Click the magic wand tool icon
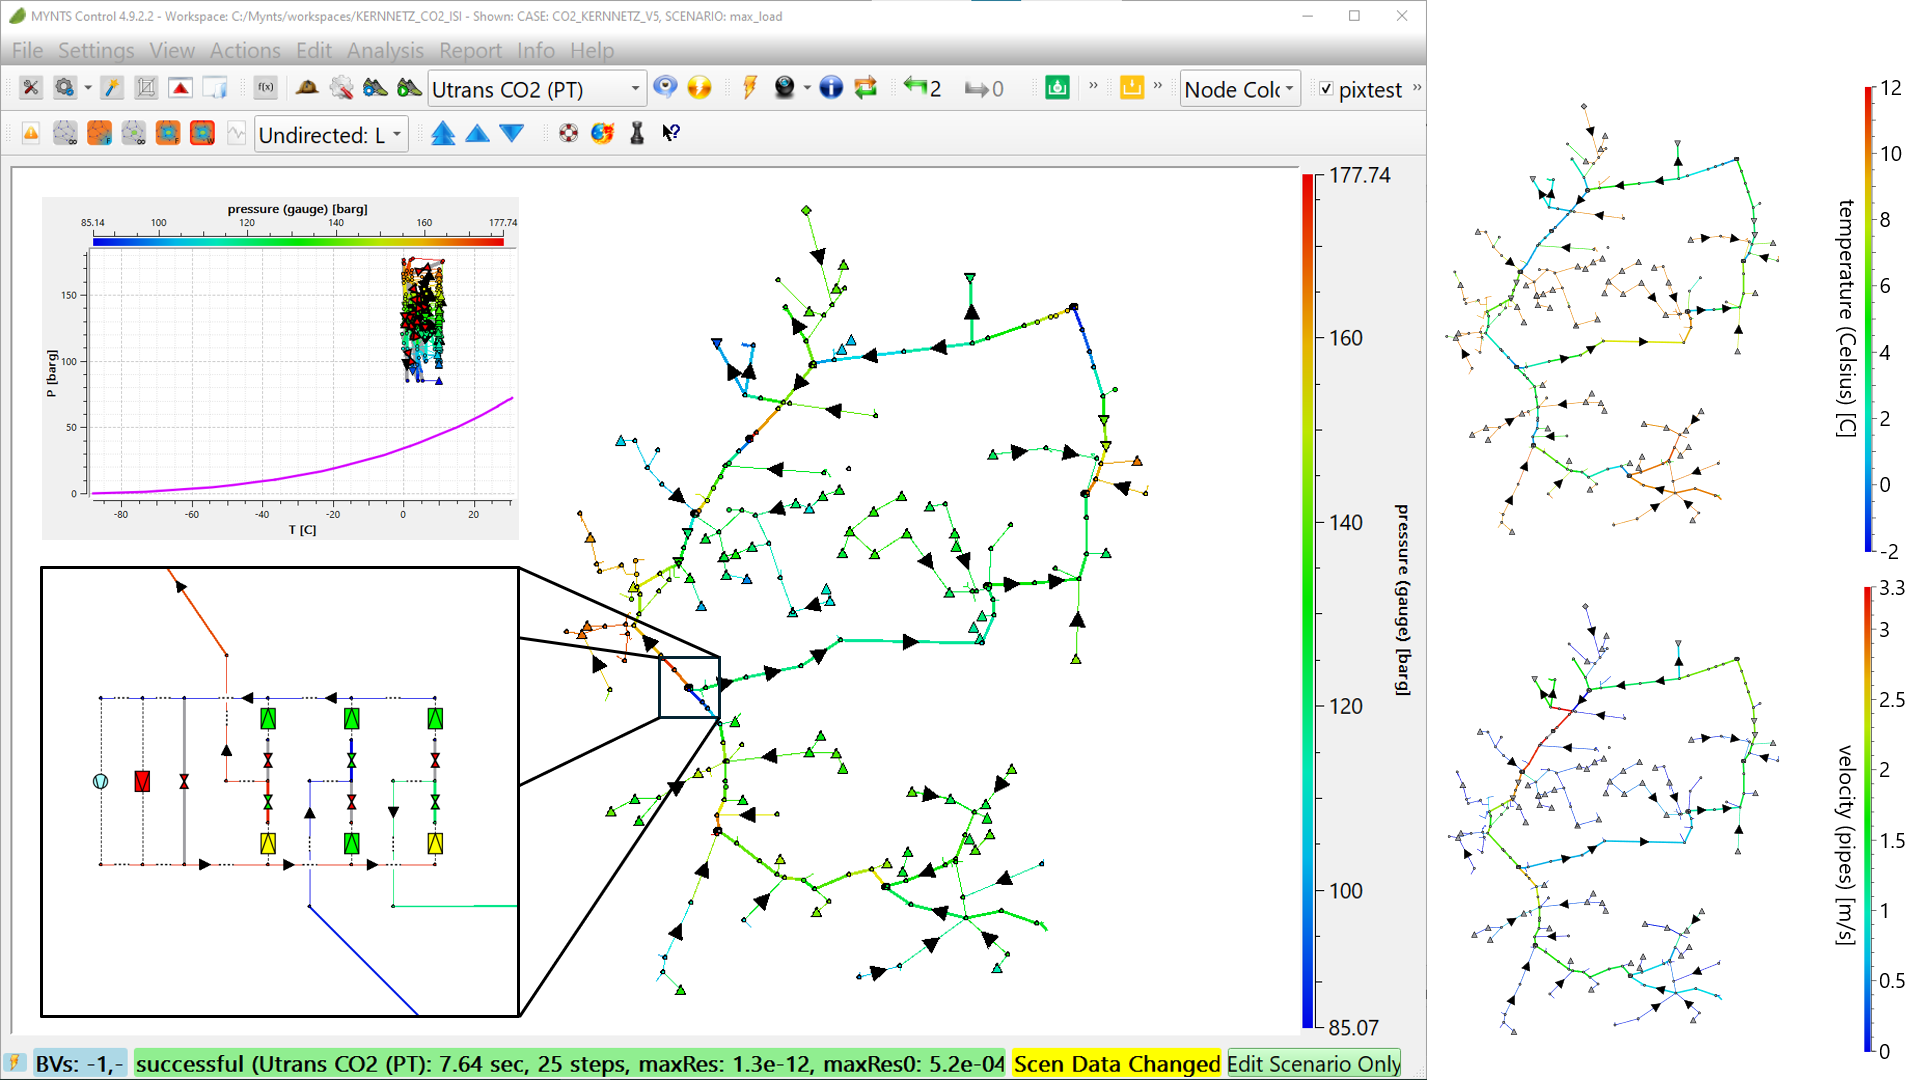The width and height of the screenshot is (1920, 1080). 112,88
